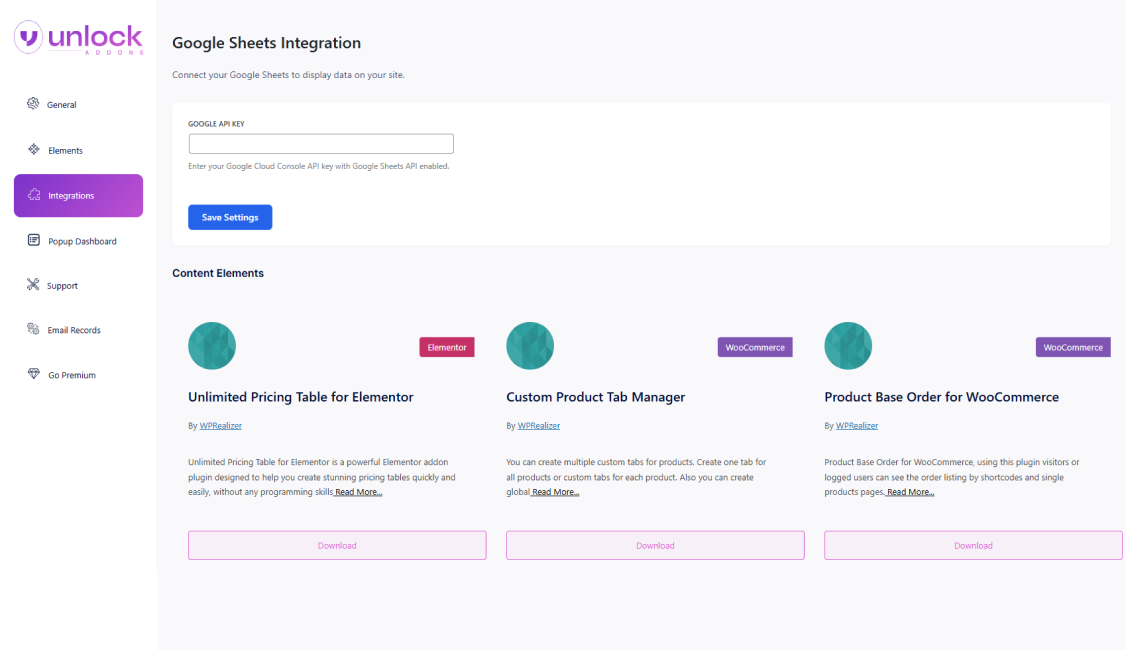Open Popup Dashboard from sidebar
The image size is (1126, 650).
[82, 241]
